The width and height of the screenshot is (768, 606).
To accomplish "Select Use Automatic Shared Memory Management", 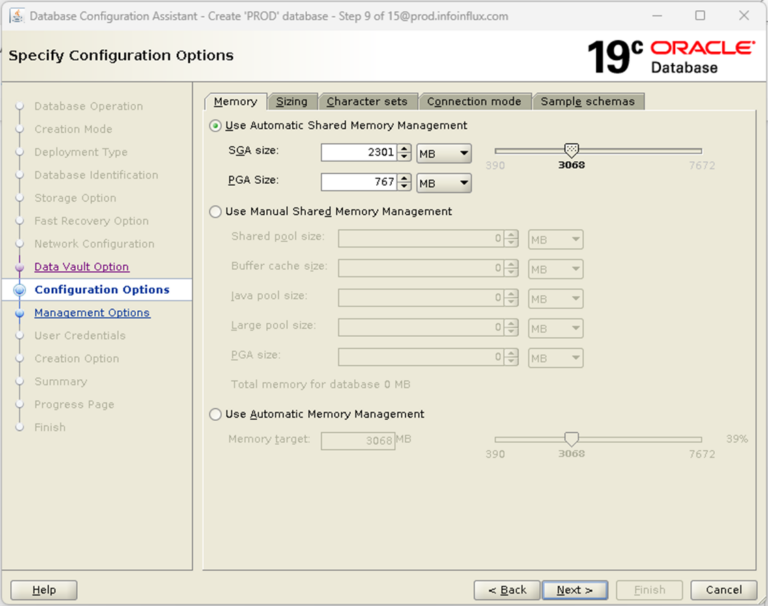I will point(215,126).
